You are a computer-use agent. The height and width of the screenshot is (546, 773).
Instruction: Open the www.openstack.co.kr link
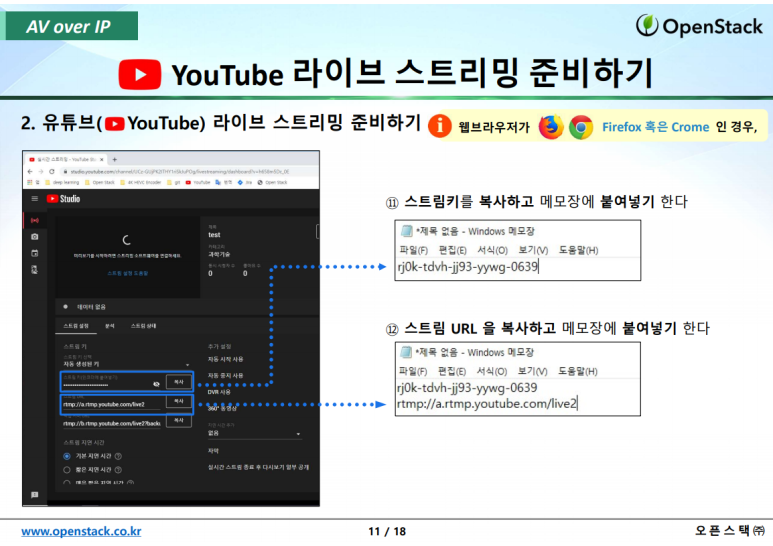coord(81,531)
